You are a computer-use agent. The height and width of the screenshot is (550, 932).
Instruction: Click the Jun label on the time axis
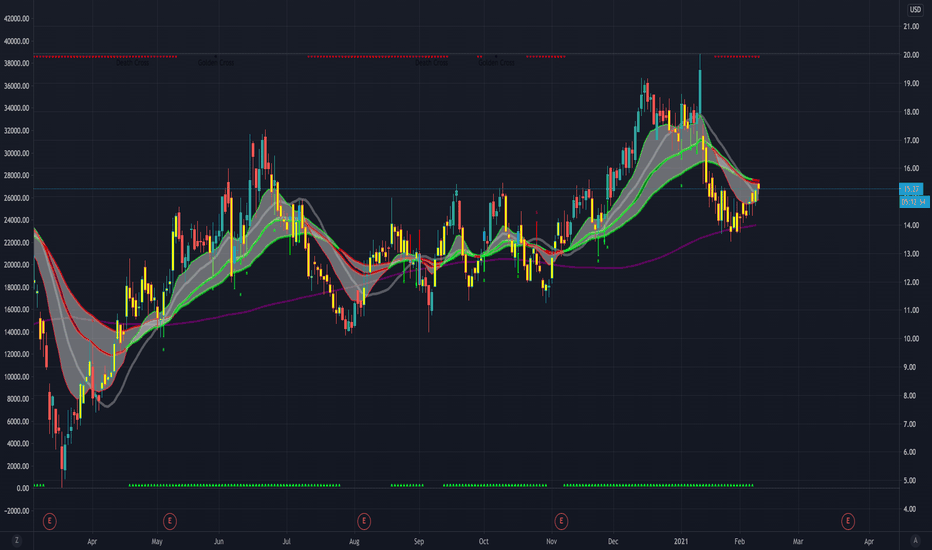219,541
